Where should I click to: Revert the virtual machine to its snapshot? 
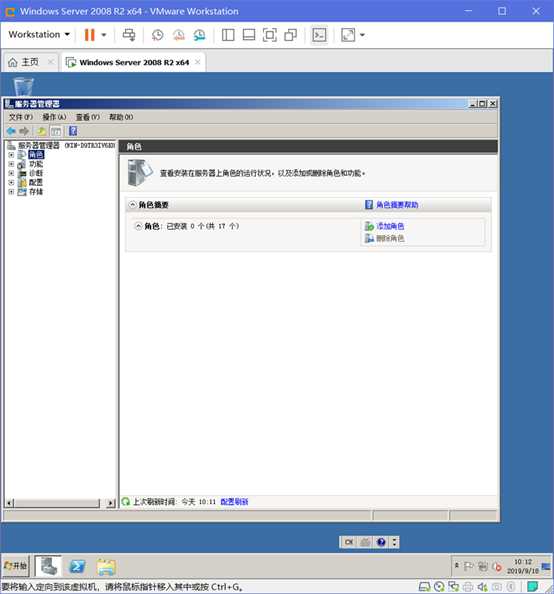click(x=178, y=35)
